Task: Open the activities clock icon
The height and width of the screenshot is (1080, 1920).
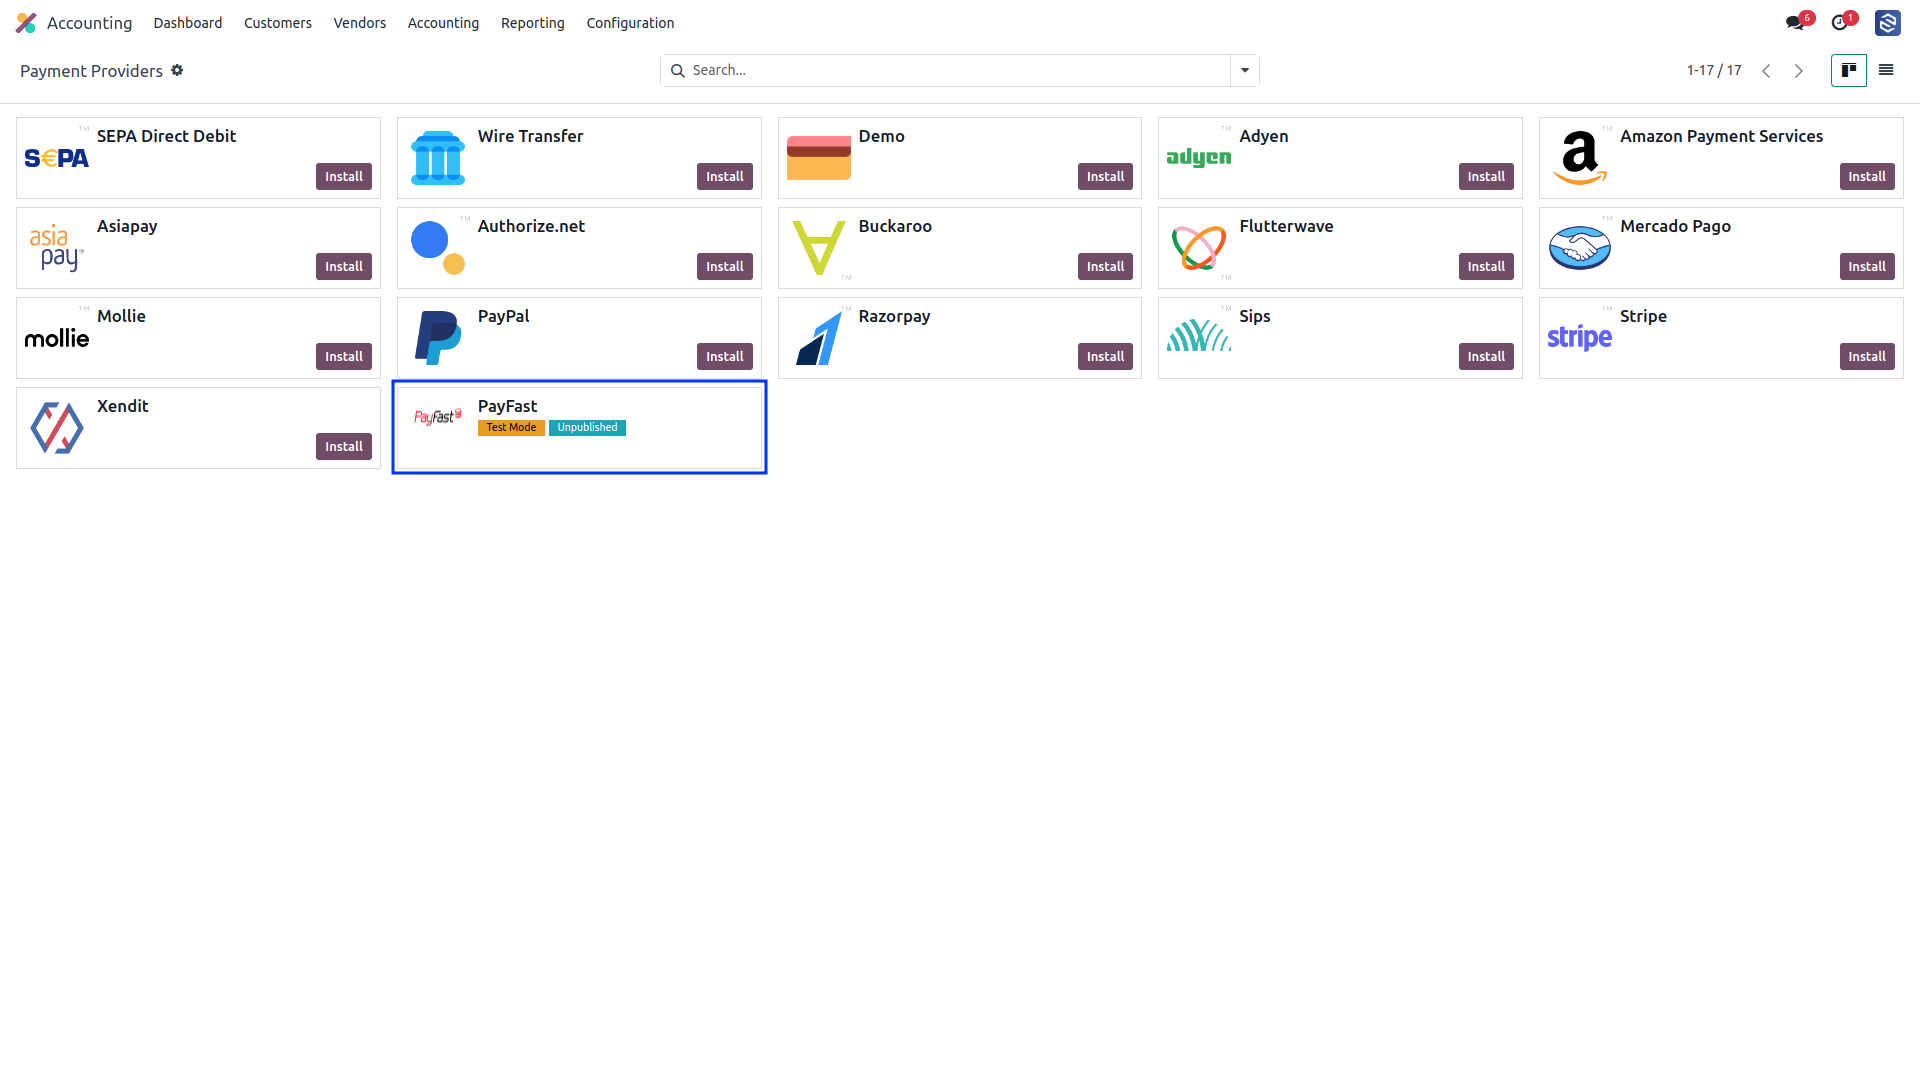Action: click(x=1839, y=23)
